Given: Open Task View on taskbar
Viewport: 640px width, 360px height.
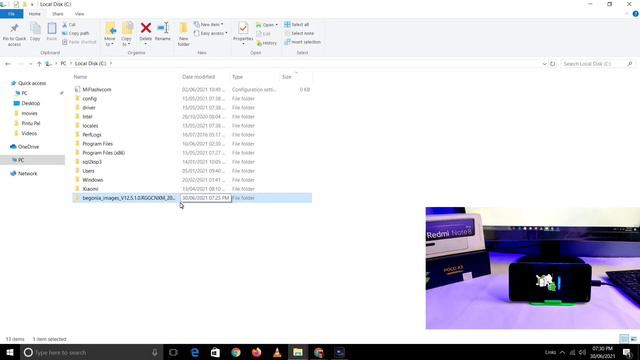Looking at the screenshot, I should pos(173,352).
